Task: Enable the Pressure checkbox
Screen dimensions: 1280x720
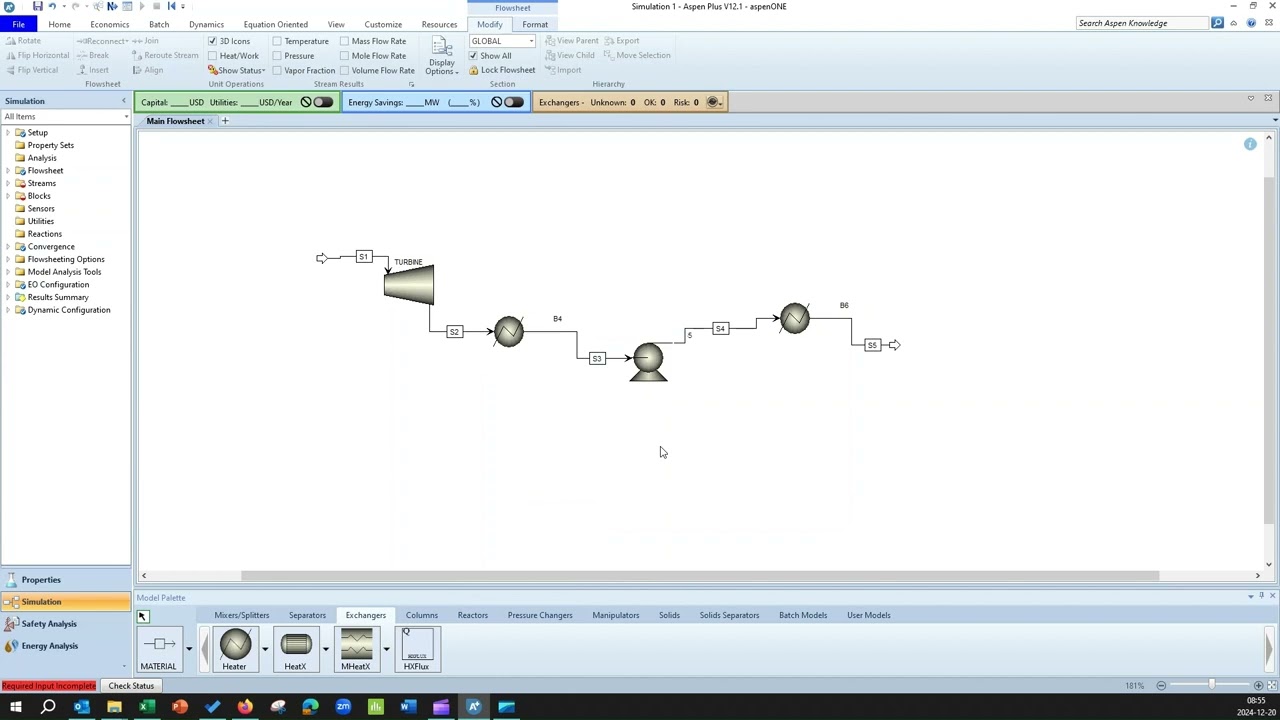Action: tap(277, 56)
